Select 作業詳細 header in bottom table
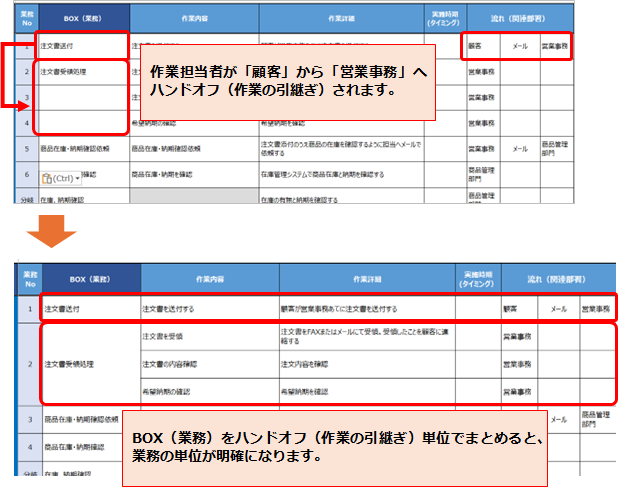The height and width of the screenshot is (487, 618). tap(367, 279)
